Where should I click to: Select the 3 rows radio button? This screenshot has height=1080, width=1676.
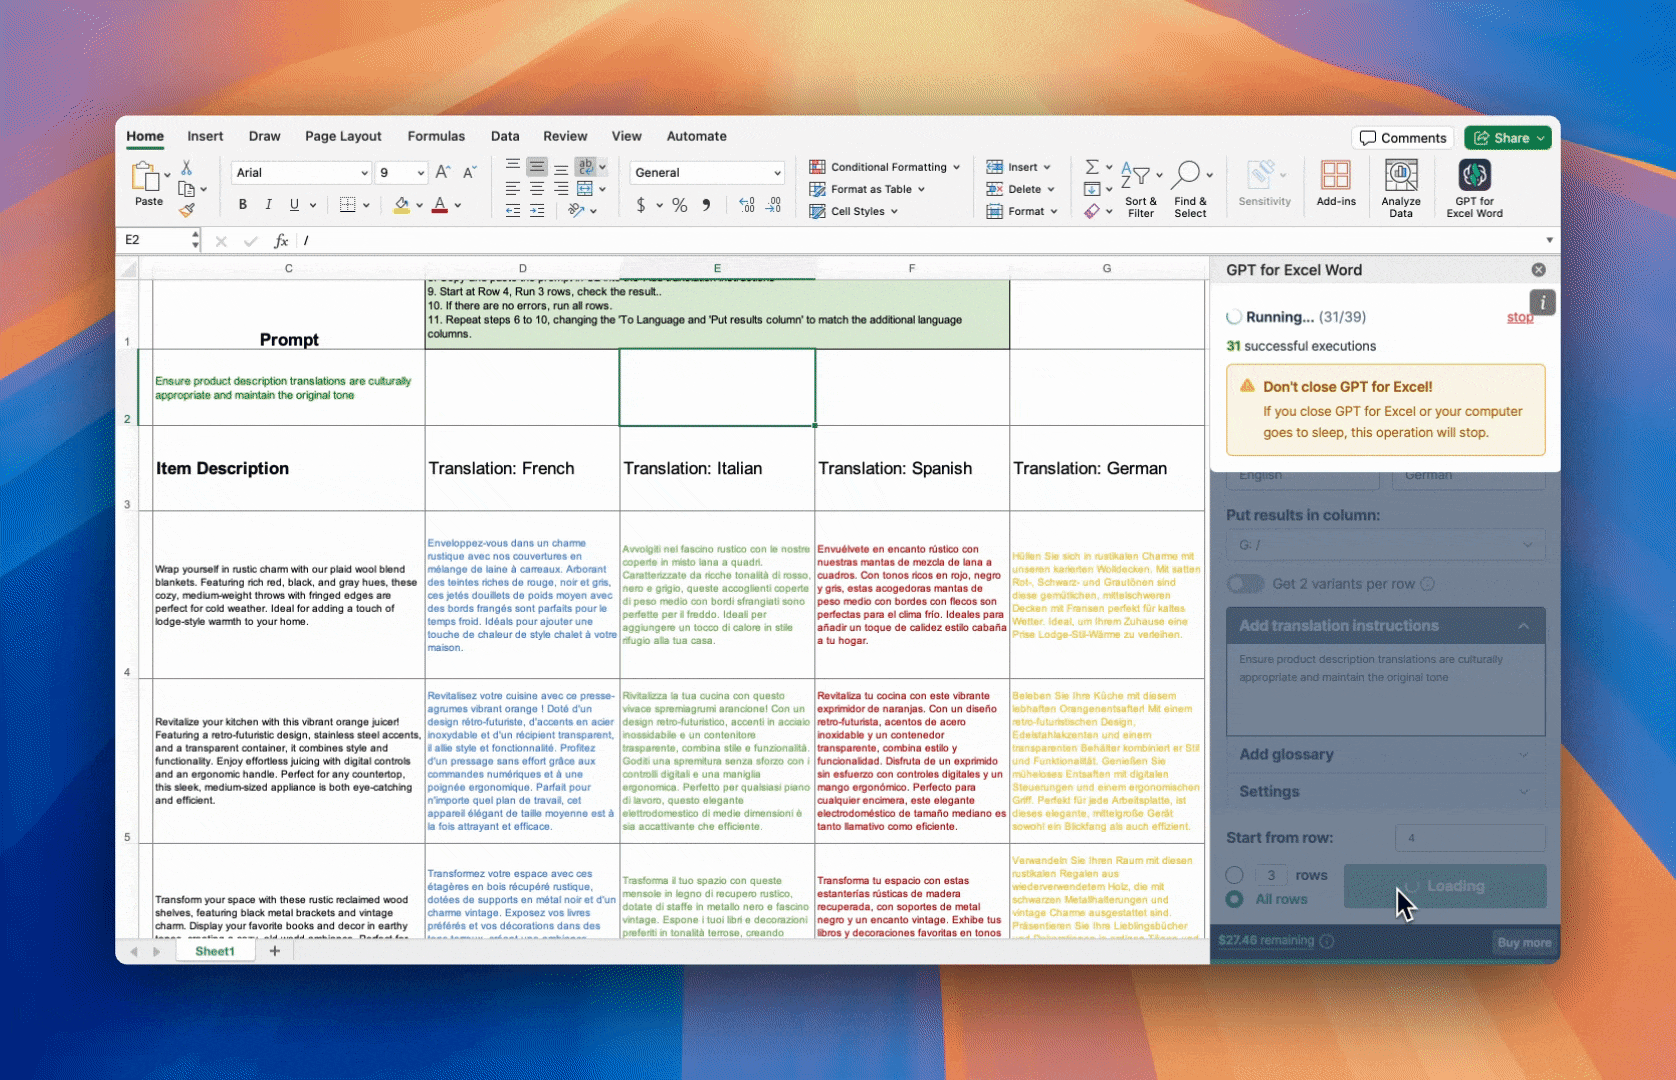tap(1235, 875)
